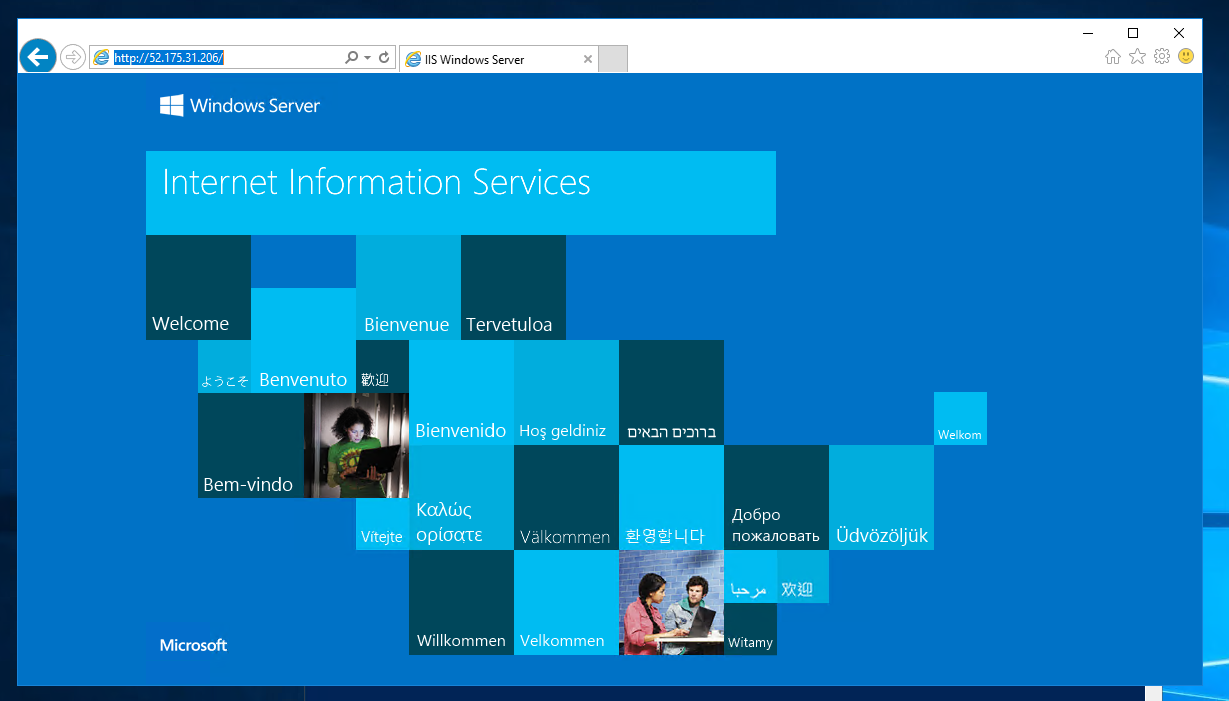Click the Καλώς ορίσατε tile
The image size is (1229, 701).
point(461,497)
